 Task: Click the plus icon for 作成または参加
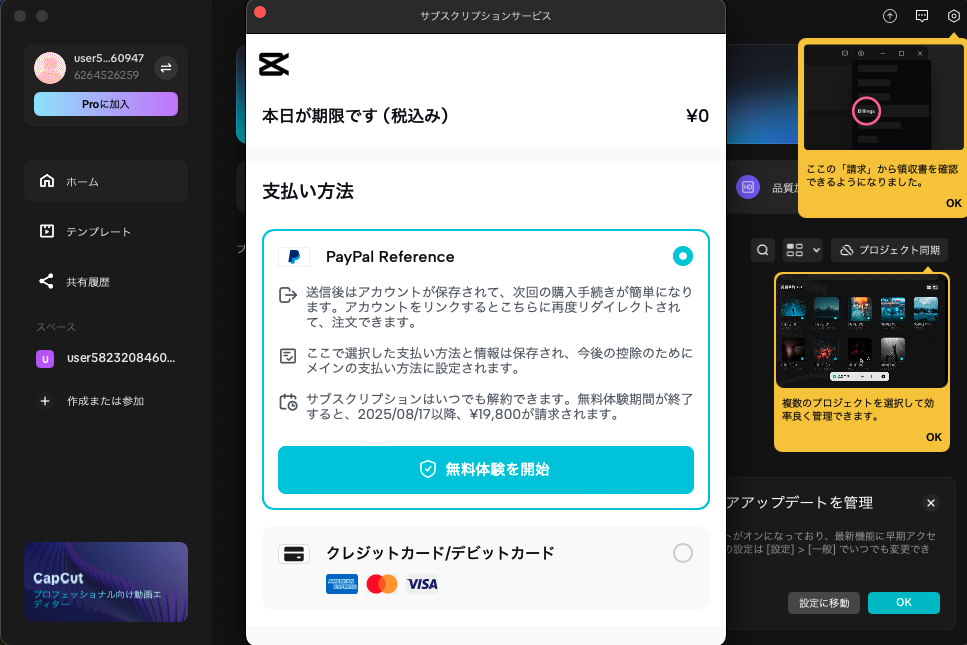tap(45, 401)
